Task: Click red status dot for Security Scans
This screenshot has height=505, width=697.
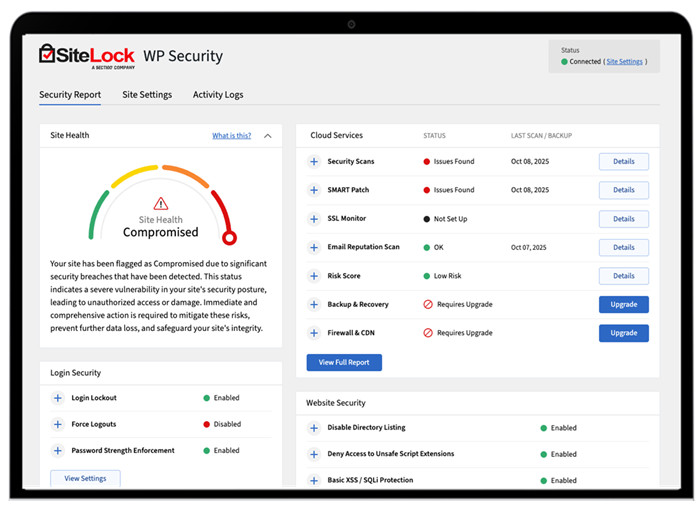Action: pos(427,162)
